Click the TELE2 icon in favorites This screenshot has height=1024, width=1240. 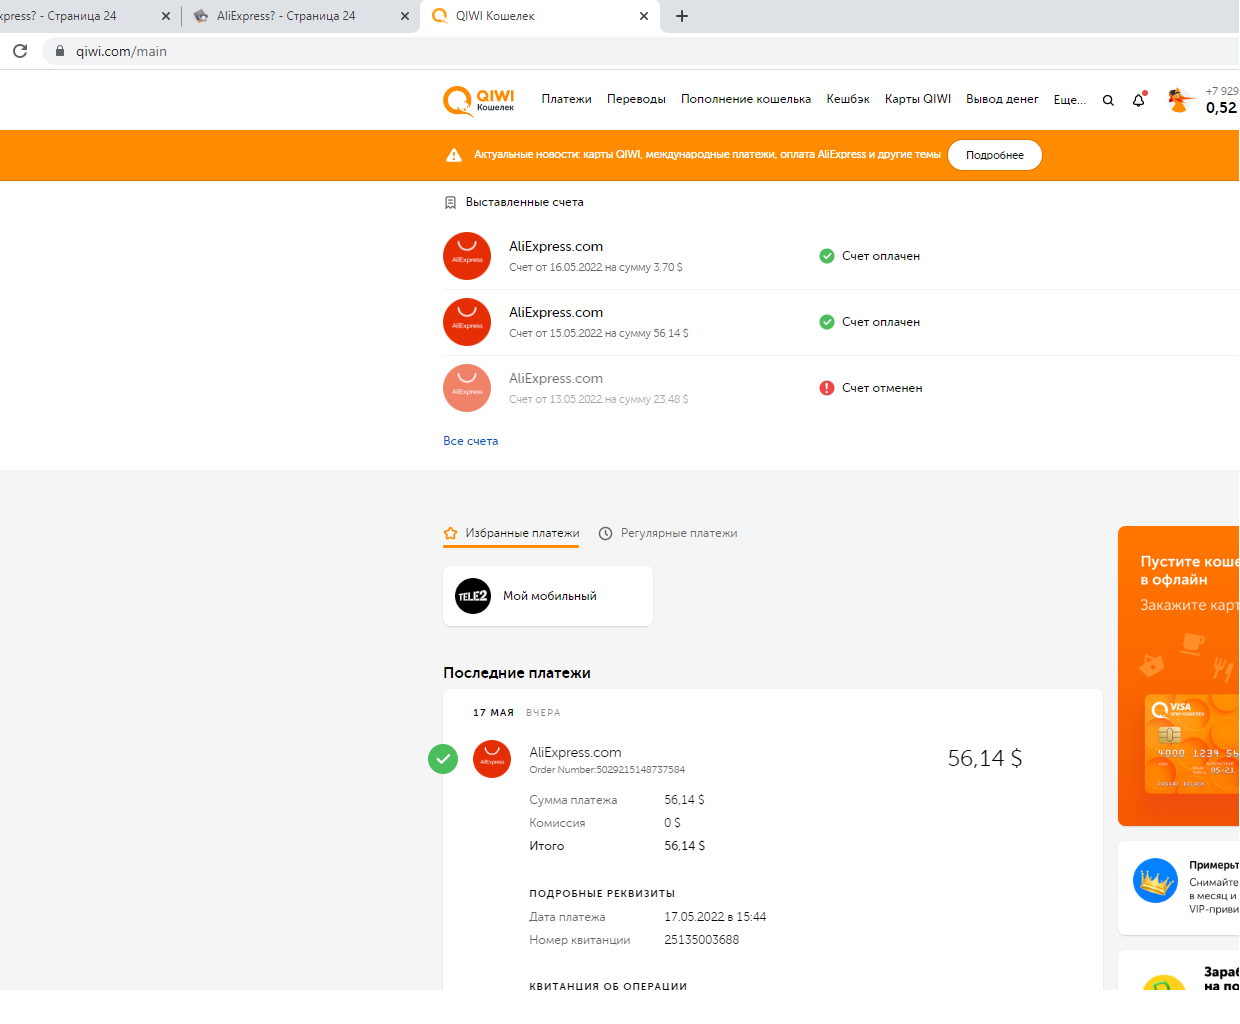click(473, 596)
